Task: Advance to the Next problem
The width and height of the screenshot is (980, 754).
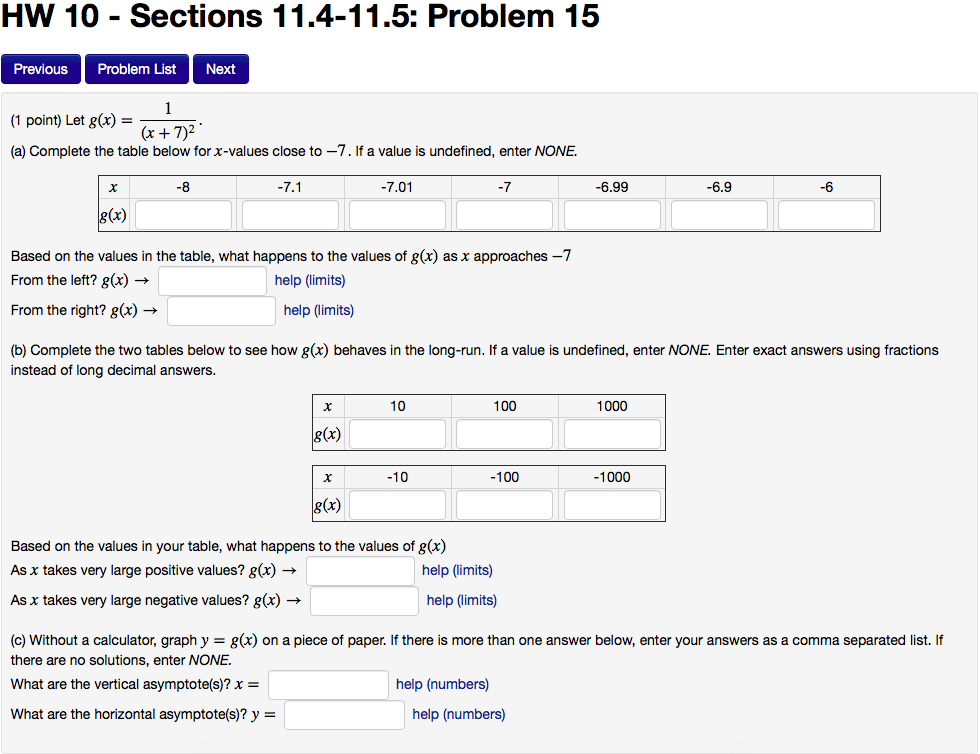Action: (220, 68)
